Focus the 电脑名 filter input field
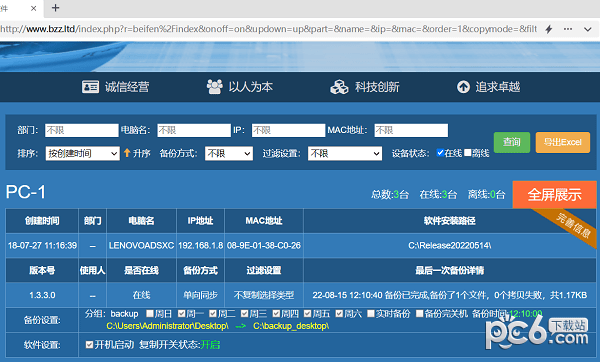Image resolution: width=600 pixels, height=362 pixels. click(x=194, y=130)
